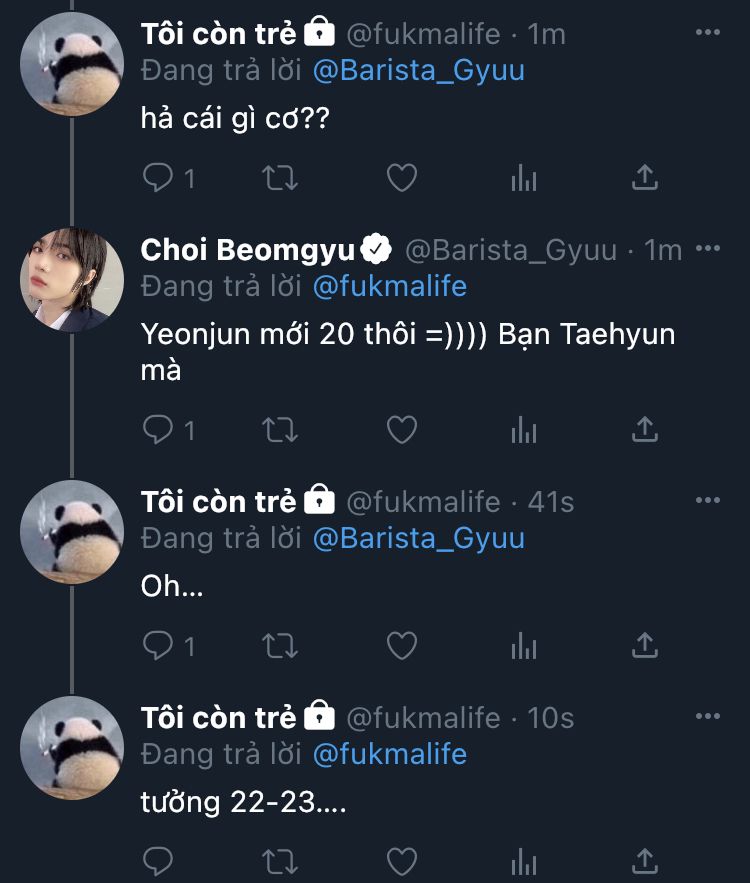Share the "hả cái gì cơ??" tweet

tap(646, 179)
